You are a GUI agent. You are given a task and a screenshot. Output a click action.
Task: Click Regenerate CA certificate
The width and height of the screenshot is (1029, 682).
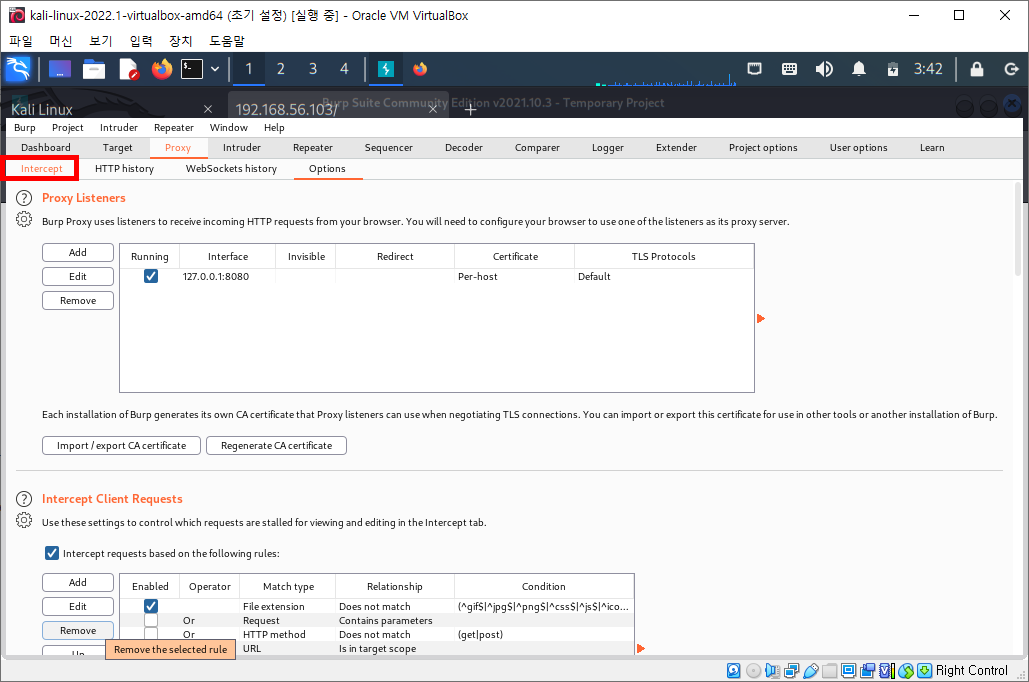click(x=276, y=446)
